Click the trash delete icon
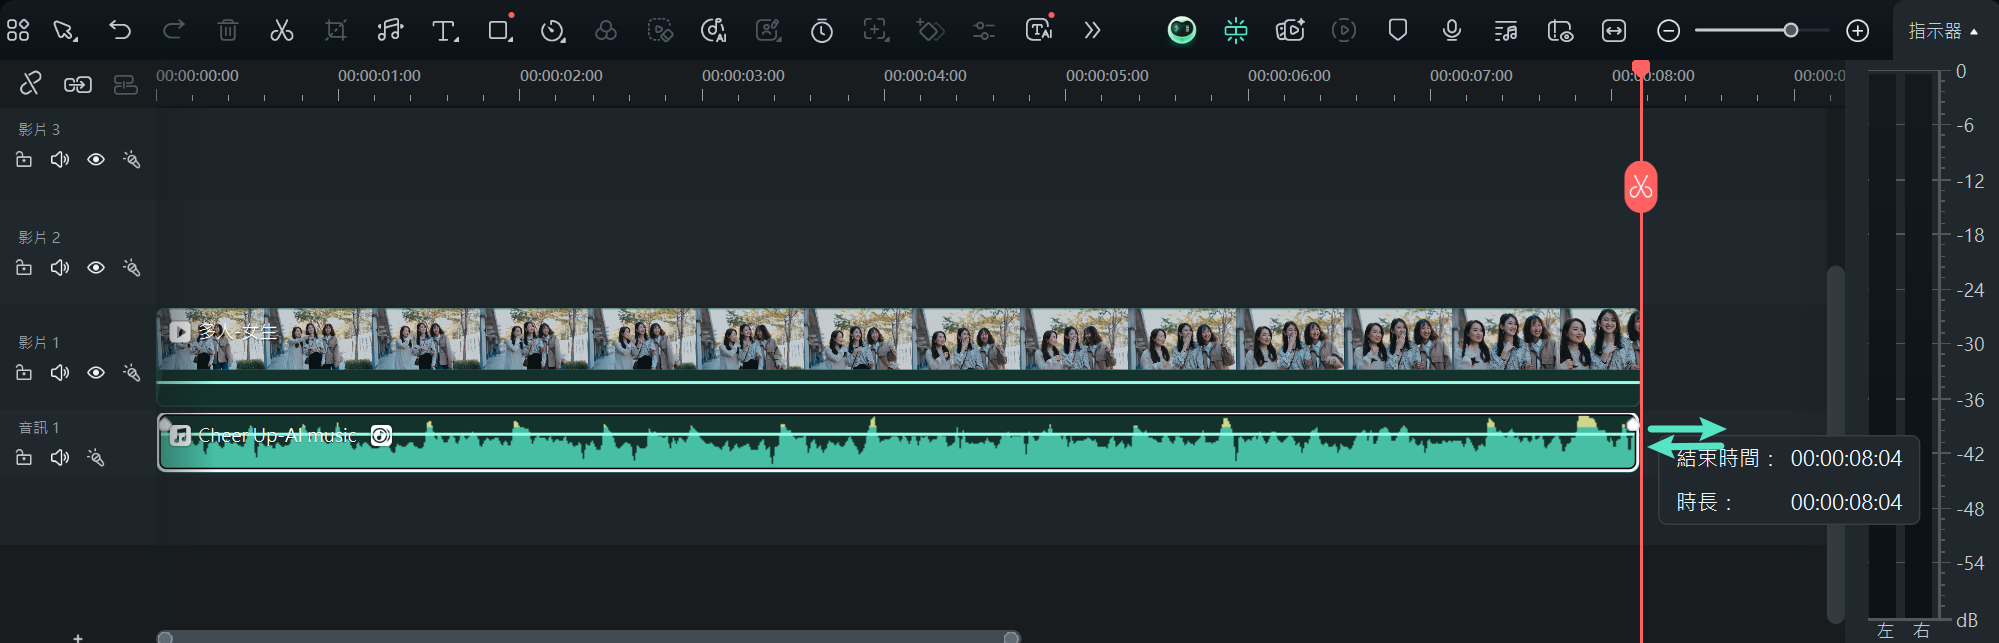This screenshot has height=643, width=1999. (x=228, y=30)
